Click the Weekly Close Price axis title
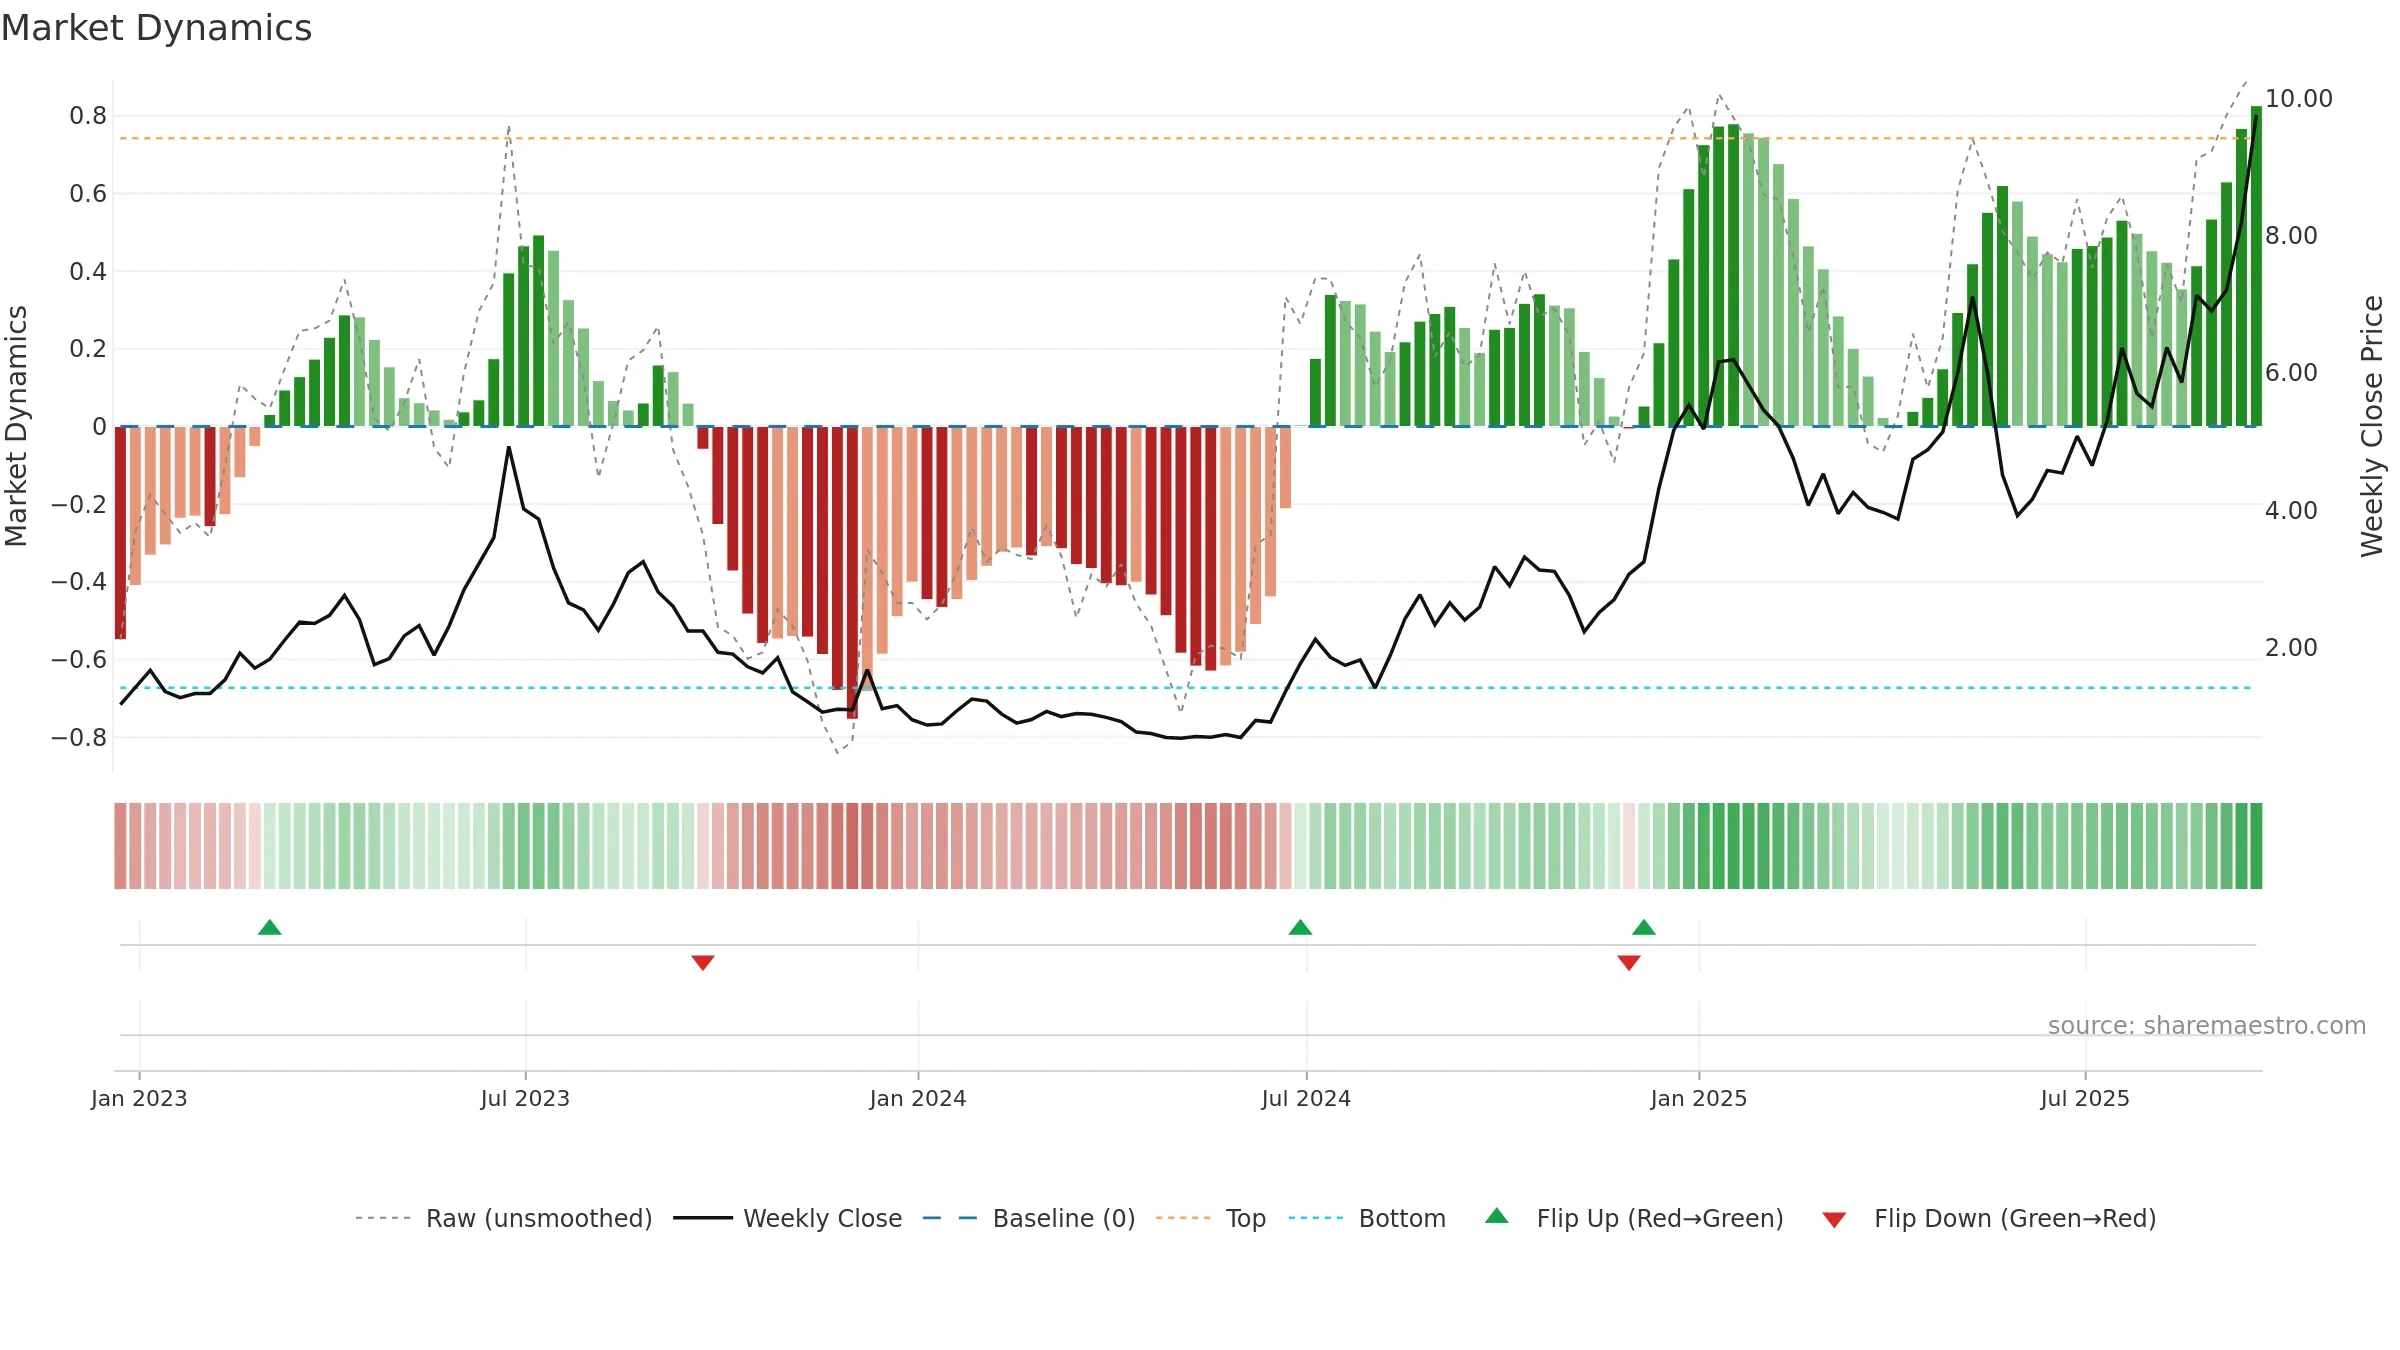This screenshot has width=2400, height=1350. point(2372,426)
